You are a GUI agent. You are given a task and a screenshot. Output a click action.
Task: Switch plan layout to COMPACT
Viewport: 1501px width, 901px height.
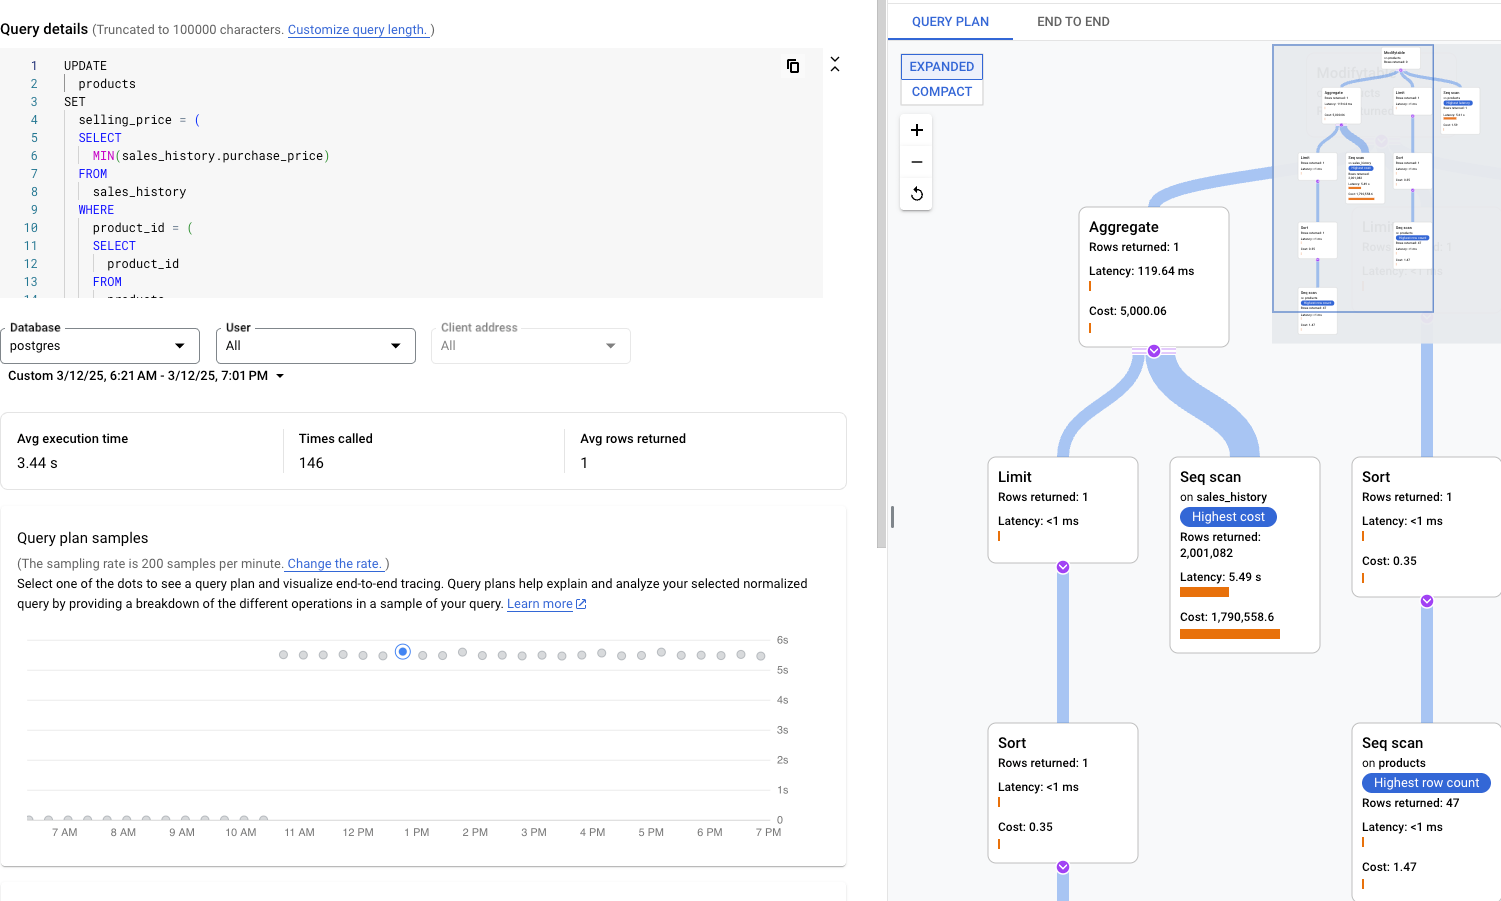(941, 91)
